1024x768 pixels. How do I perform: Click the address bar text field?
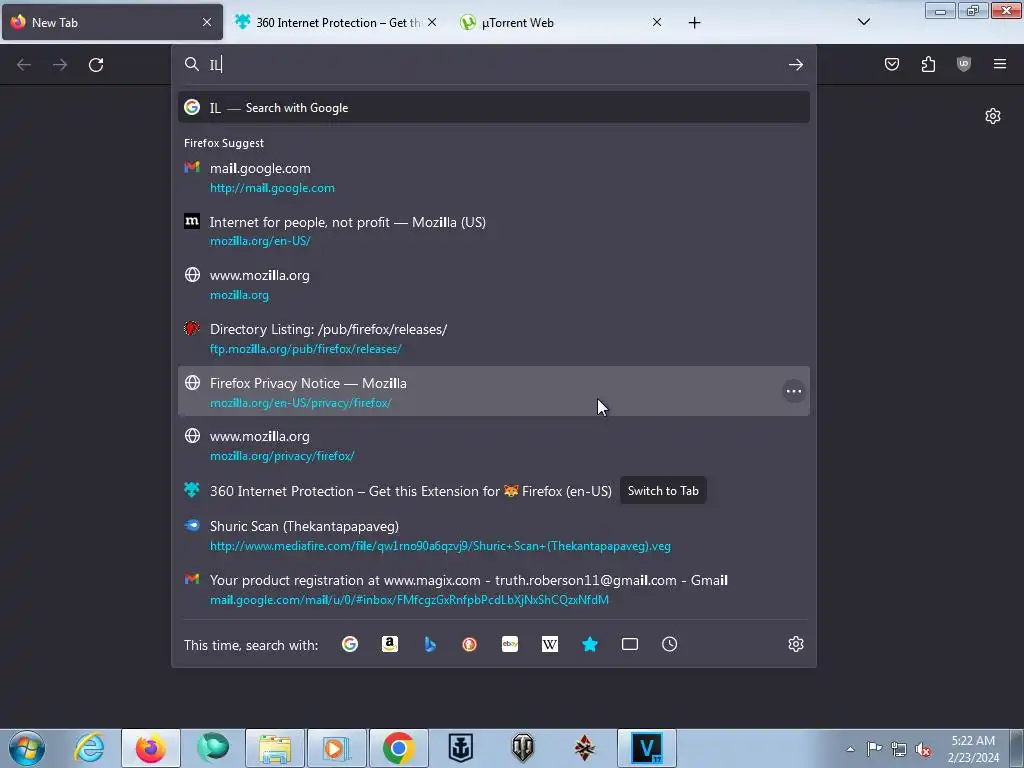tap(496, 64)
